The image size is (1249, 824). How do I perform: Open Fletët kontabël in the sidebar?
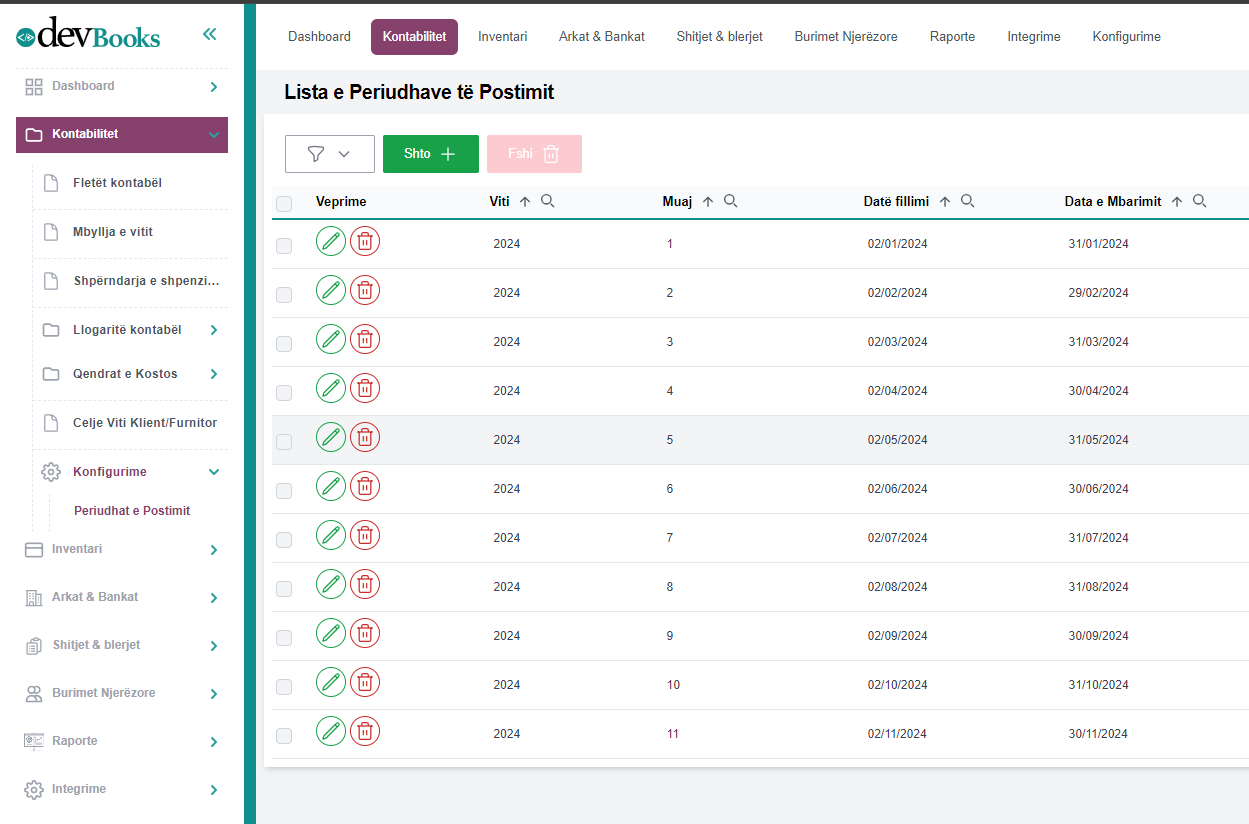coord(117,183)
